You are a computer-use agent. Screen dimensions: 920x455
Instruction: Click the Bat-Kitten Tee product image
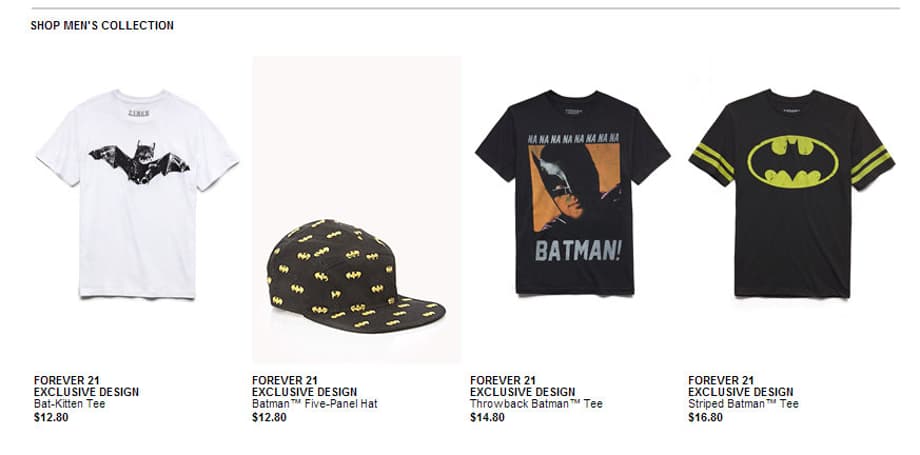click(x=138, y=193)
